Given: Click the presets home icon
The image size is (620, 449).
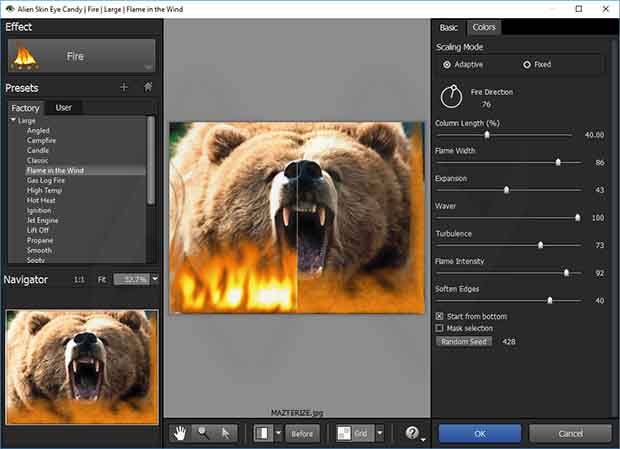Looking at the screenshot, I should pos(148,88).
